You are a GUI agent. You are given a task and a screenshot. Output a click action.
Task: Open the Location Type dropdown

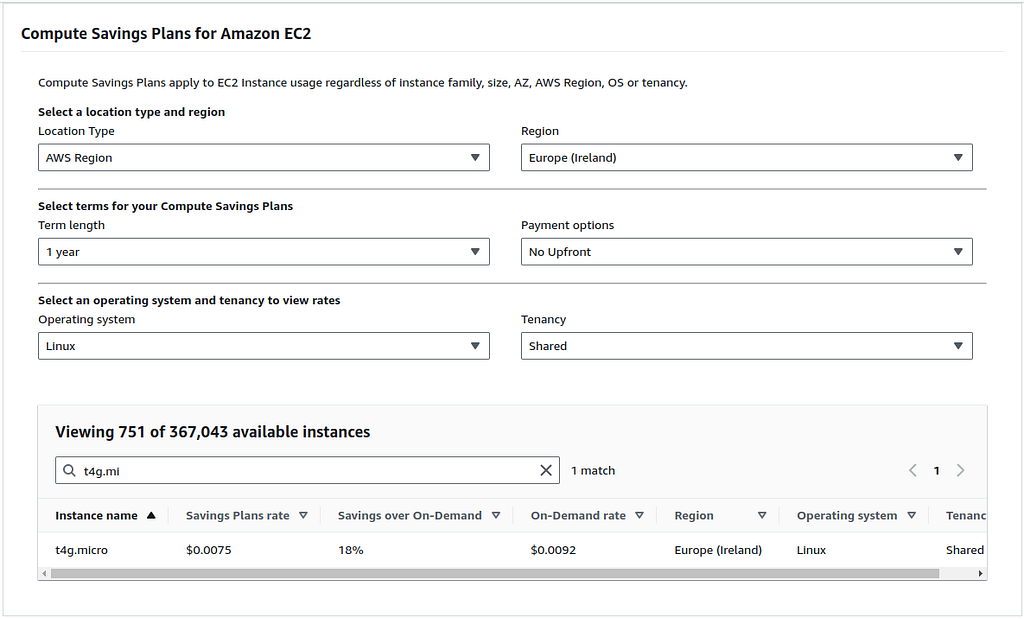pos(264,157)
